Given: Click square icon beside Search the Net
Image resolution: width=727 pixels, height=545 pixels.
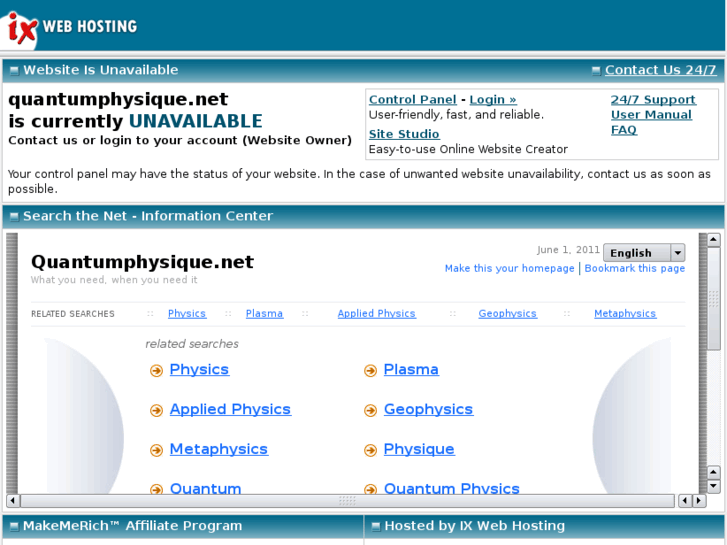Looking at the screenshot, I should [14, 217].
